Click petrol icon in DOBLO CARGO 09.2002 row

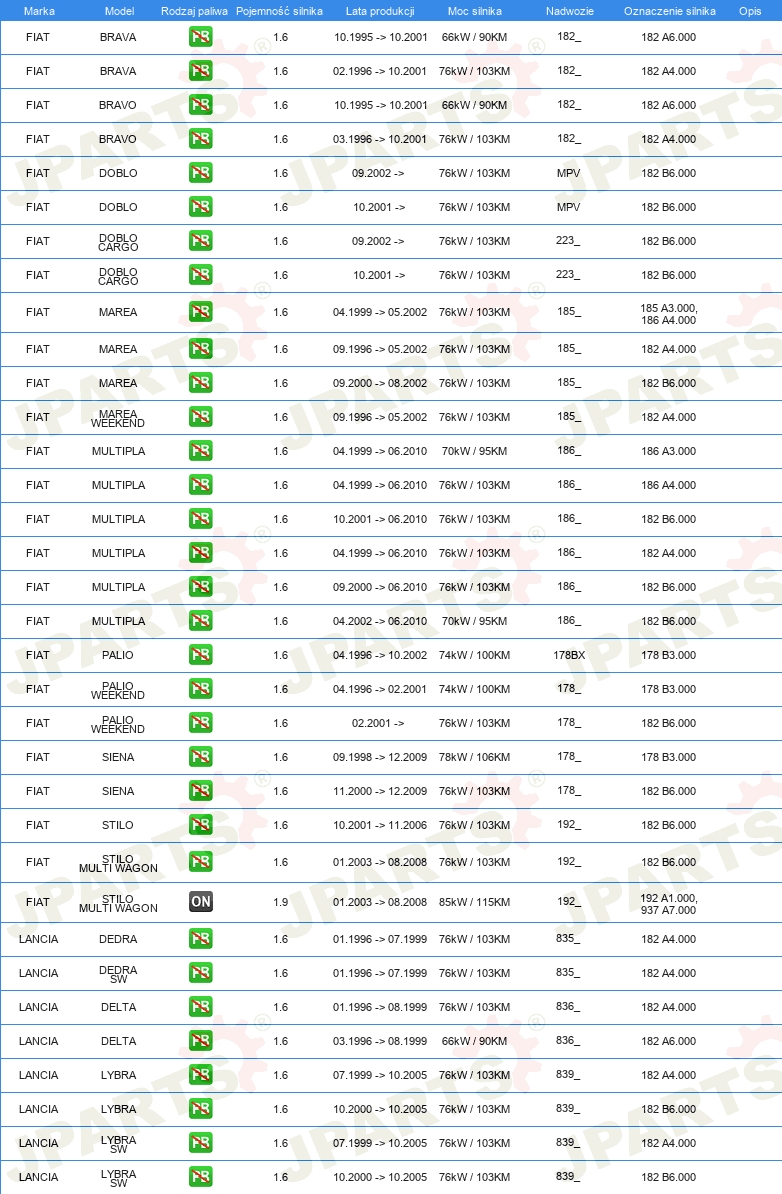[201, 241]
